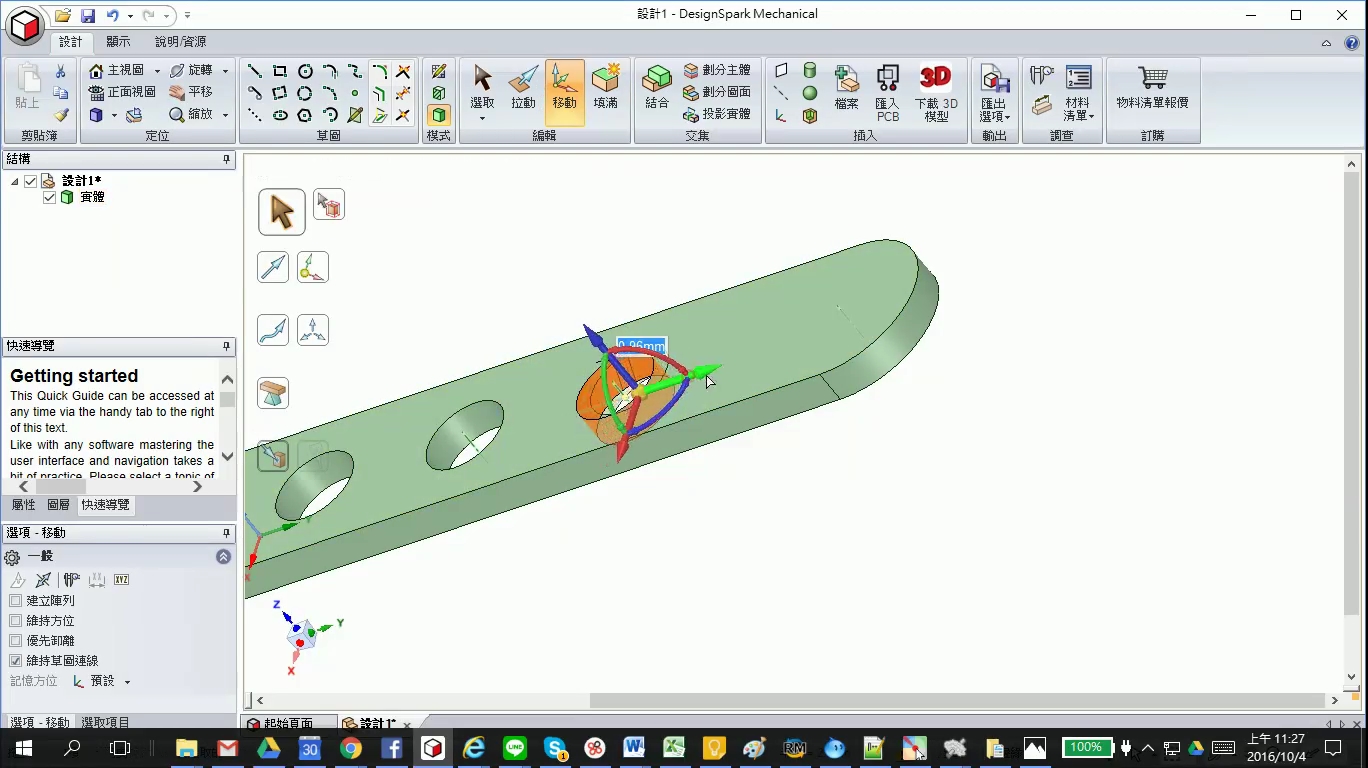Open the 顯示 ribbon tab
The width and height of the screenshot is (1368, 768).
[118, 42]
